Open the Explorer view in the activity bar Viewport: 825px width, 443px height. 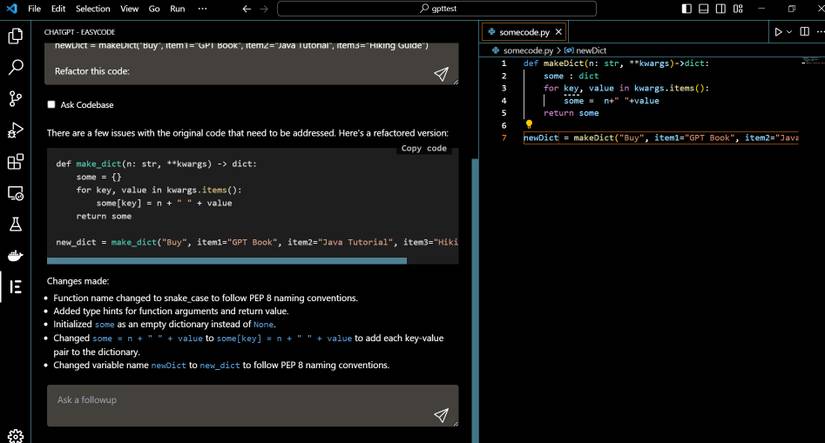[15, 36]
